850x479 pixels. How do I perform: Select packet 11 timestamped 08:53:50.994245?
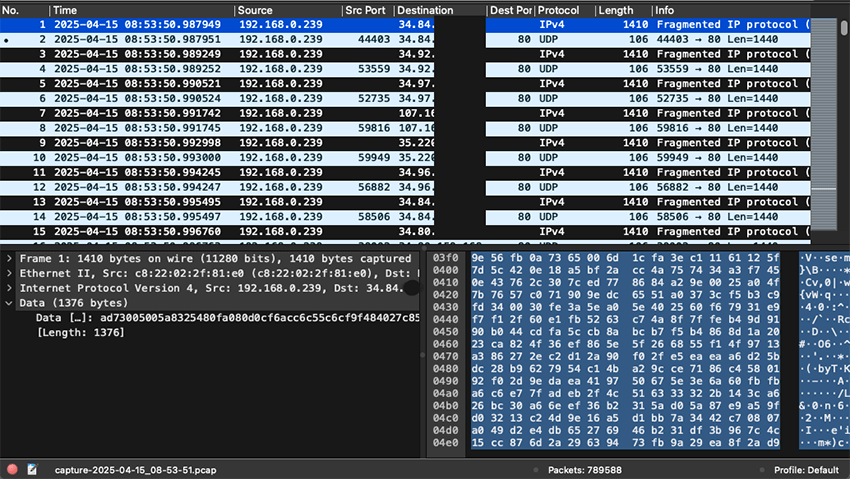(405, 172)
